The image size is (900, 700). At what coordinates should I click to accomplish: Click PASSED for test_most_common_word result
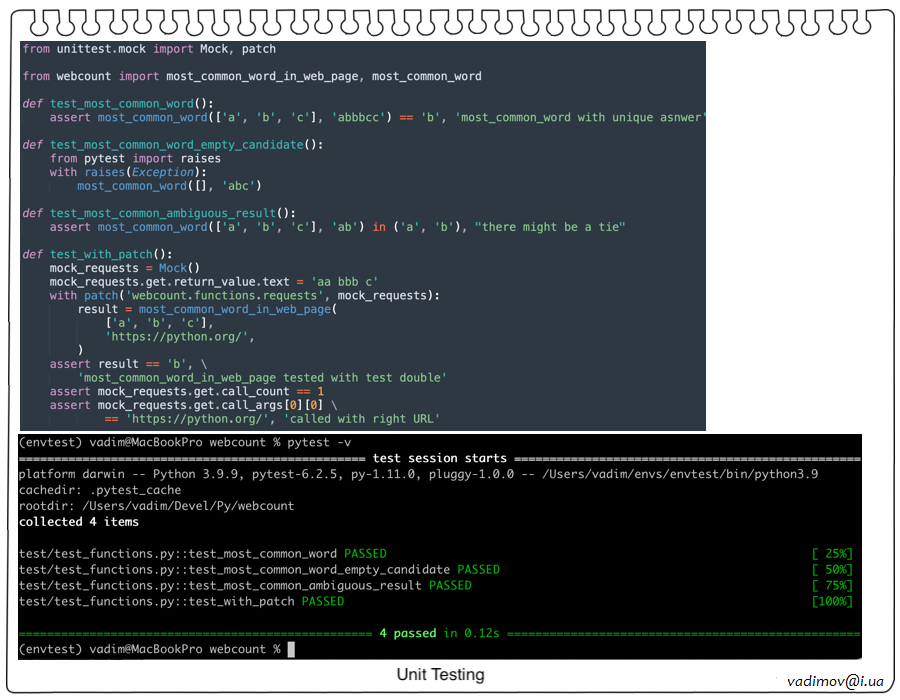366,554
